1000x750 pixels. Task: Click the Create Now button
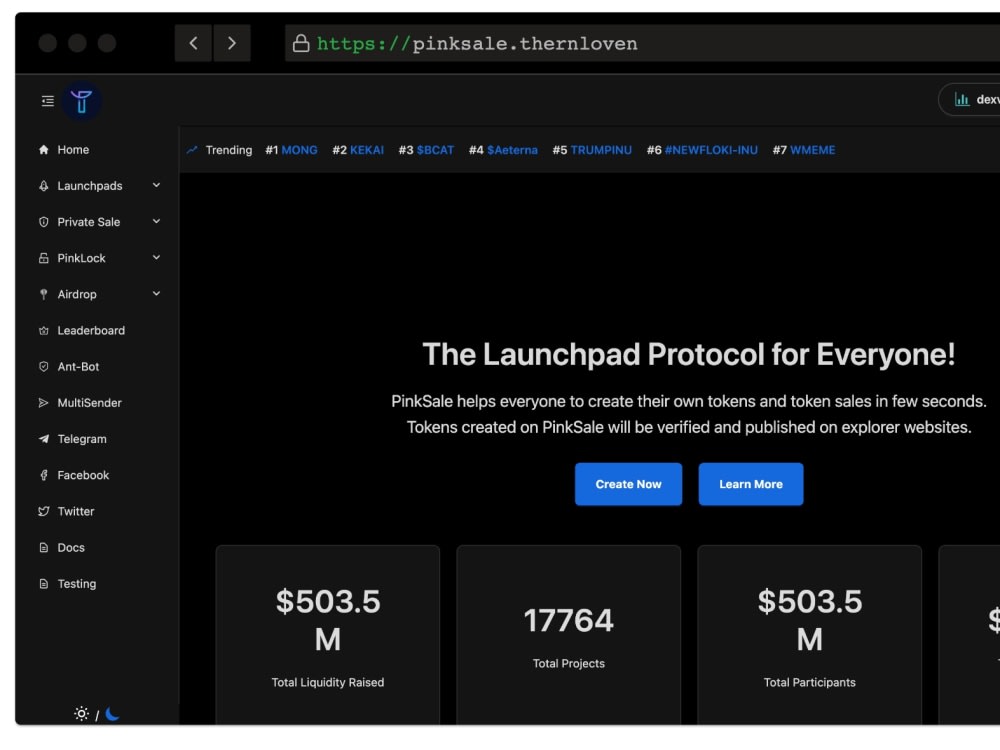628,484
